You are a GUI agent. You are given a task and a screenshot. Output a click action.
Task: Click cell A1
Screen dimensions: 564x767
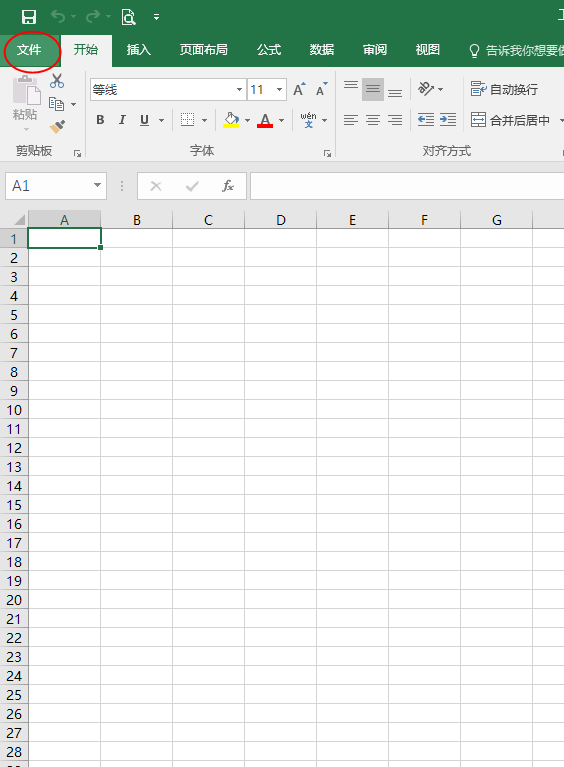point(65,238)
